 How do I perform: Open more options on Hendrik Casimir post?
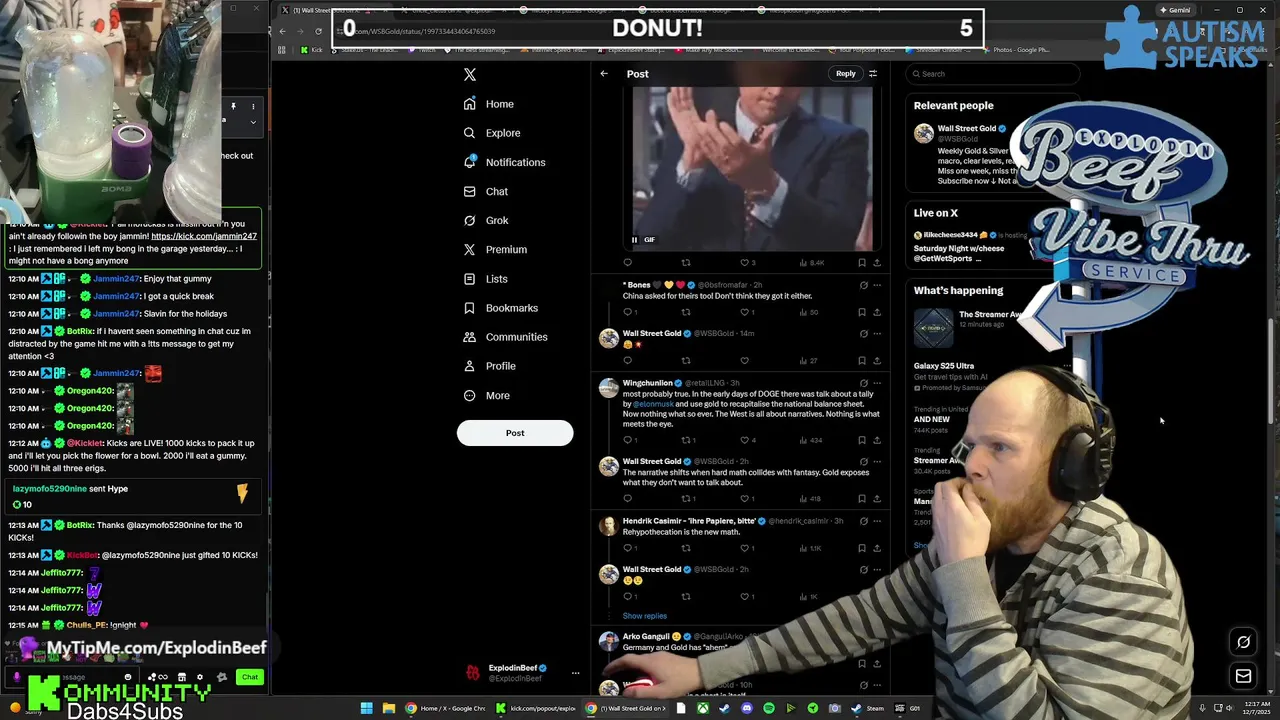[877, 521]
